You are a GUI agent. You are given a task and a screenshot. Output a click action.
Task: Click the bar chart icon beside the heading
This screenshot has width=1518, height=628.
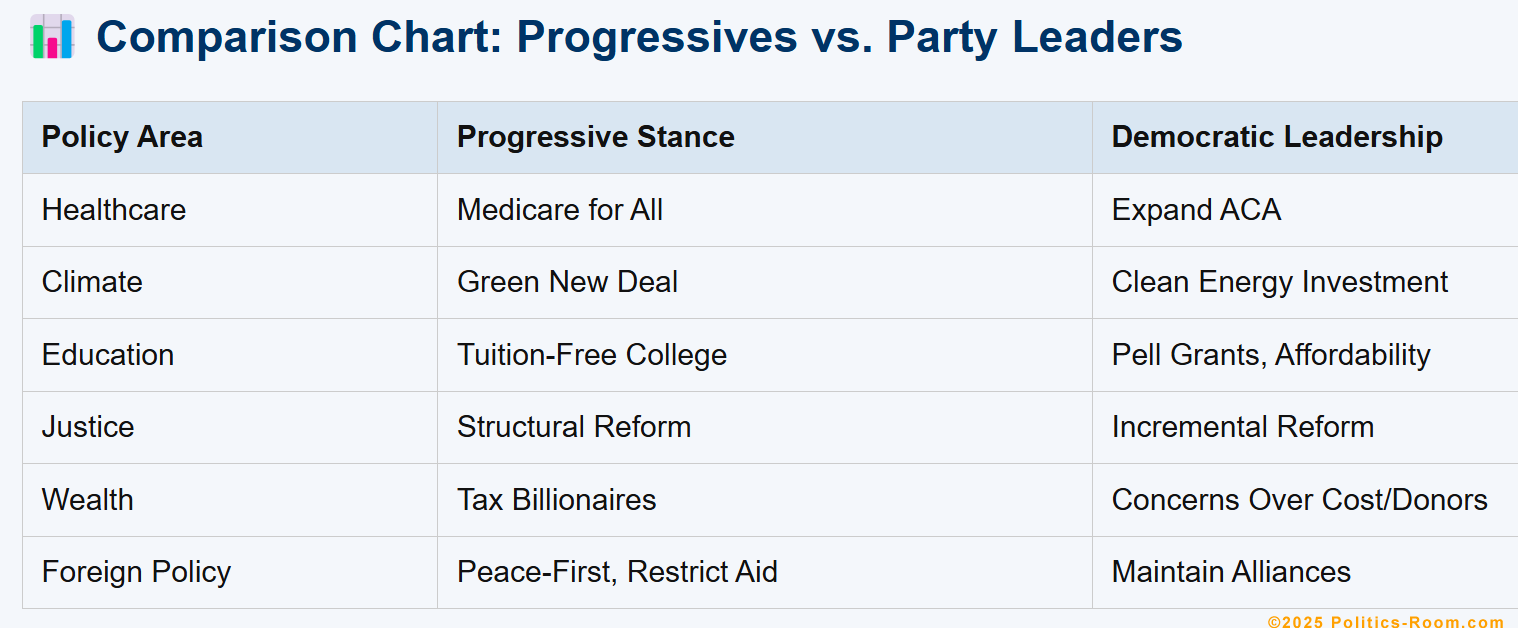pyautogui.click(x=52, y=37)
